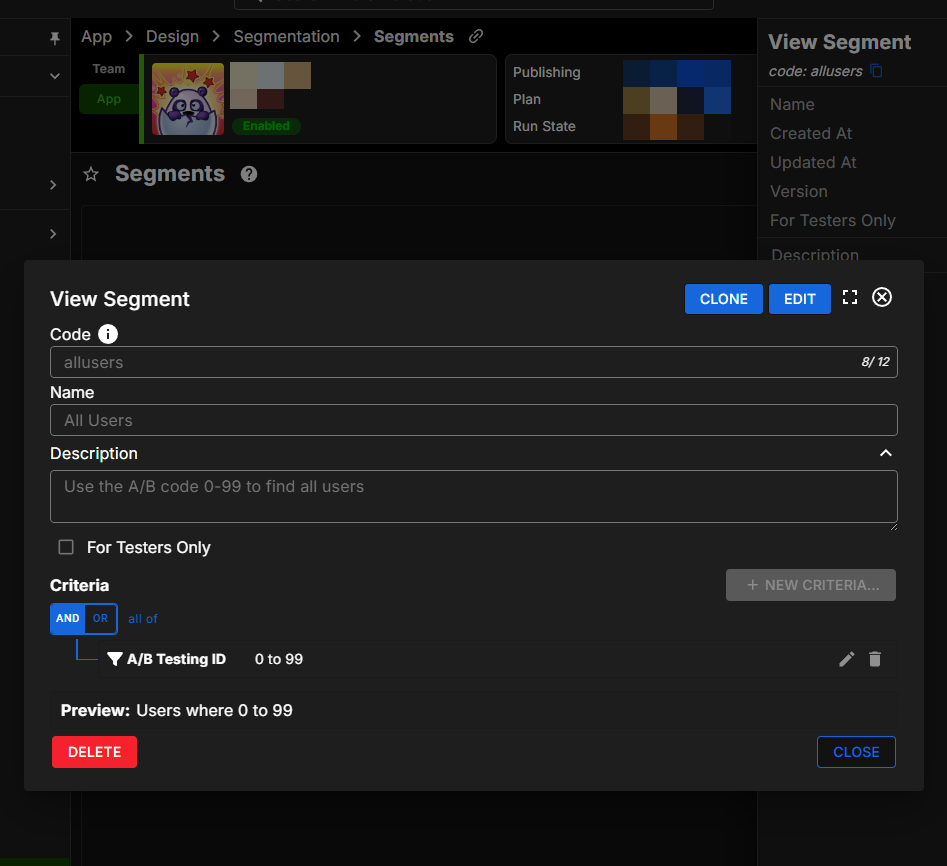The height and width of the screenshot is (866, 947).
Task: Delete the A/B Testing ID criterion
Action: pos(875,659)
